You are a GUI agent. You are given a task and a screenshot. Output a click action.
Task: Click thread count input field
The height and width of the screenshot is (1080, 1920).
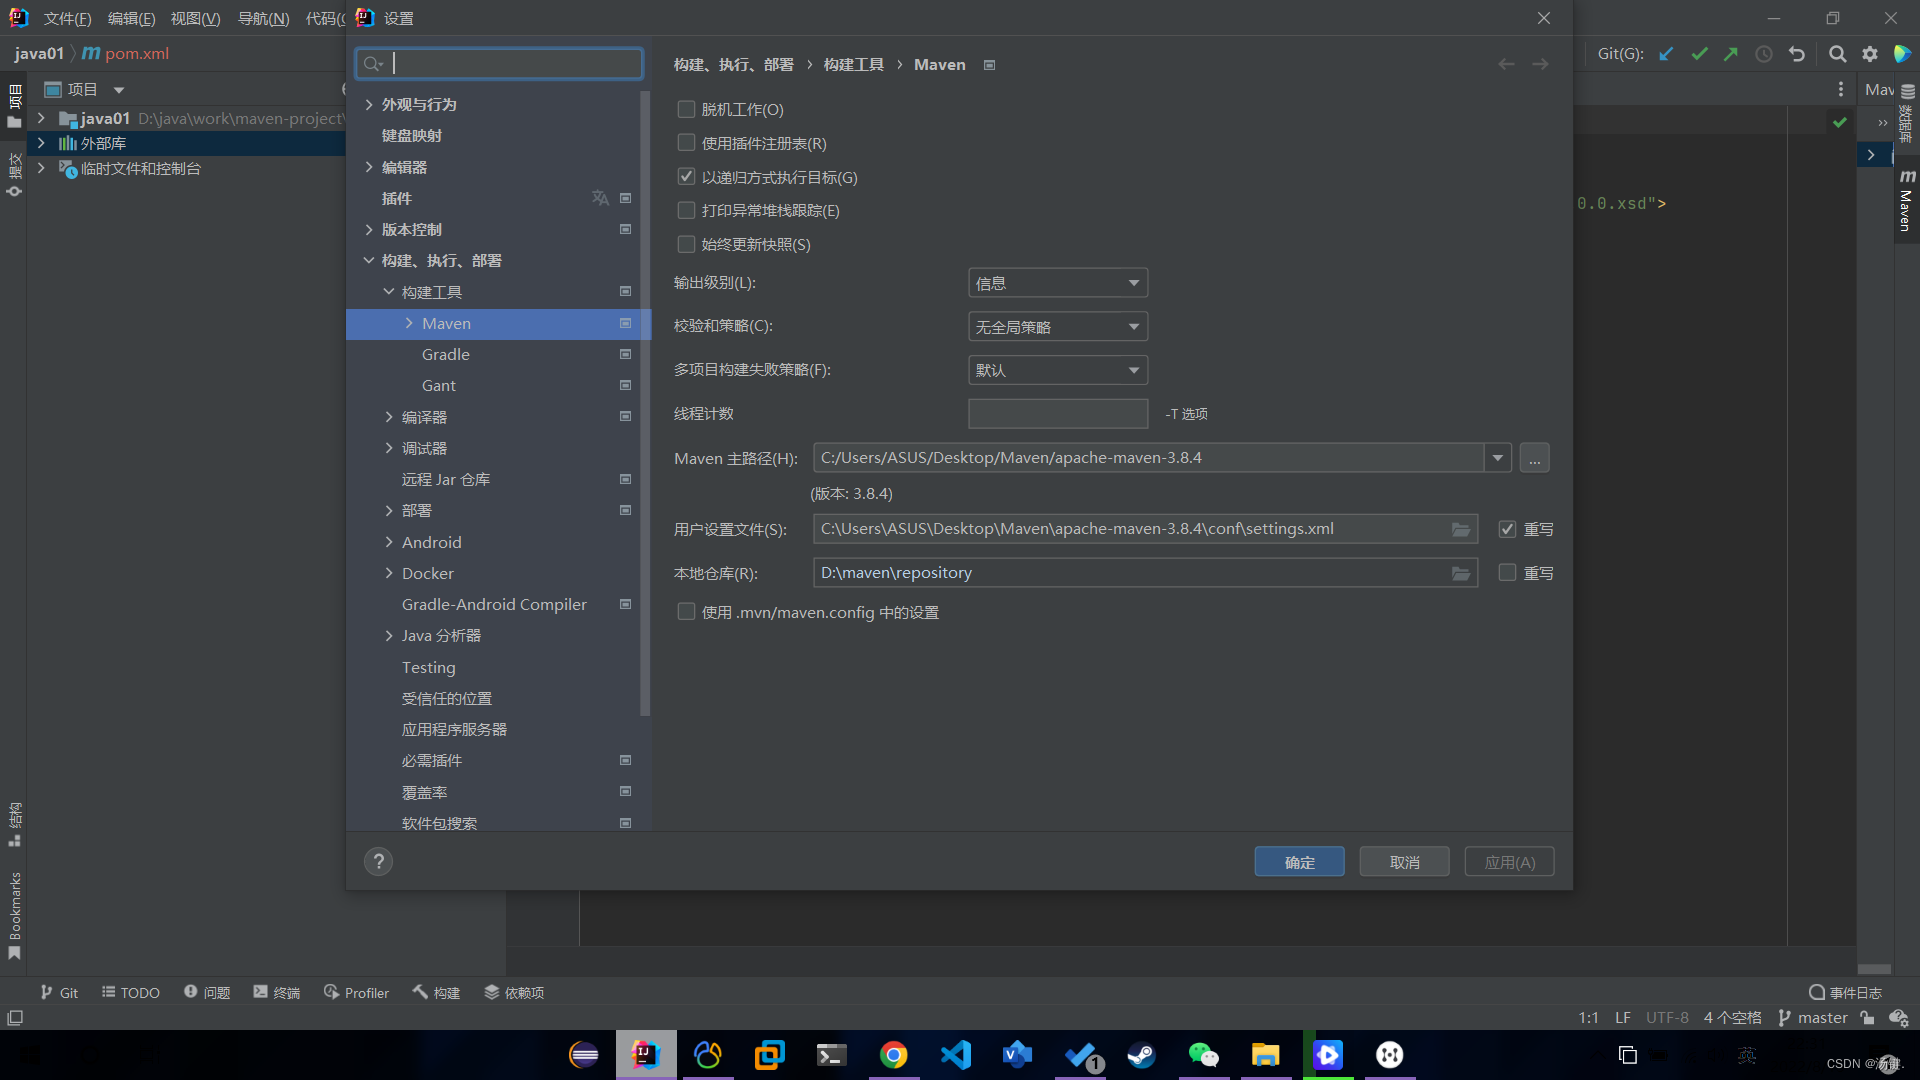tap(1058, 414)
